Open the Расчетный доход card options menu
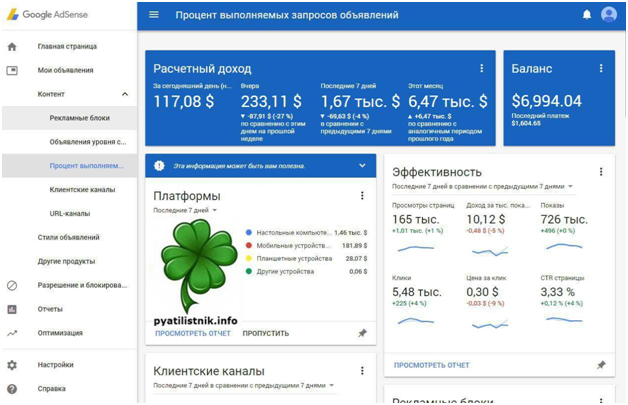The image size is (628, 405). pos(481,69)
